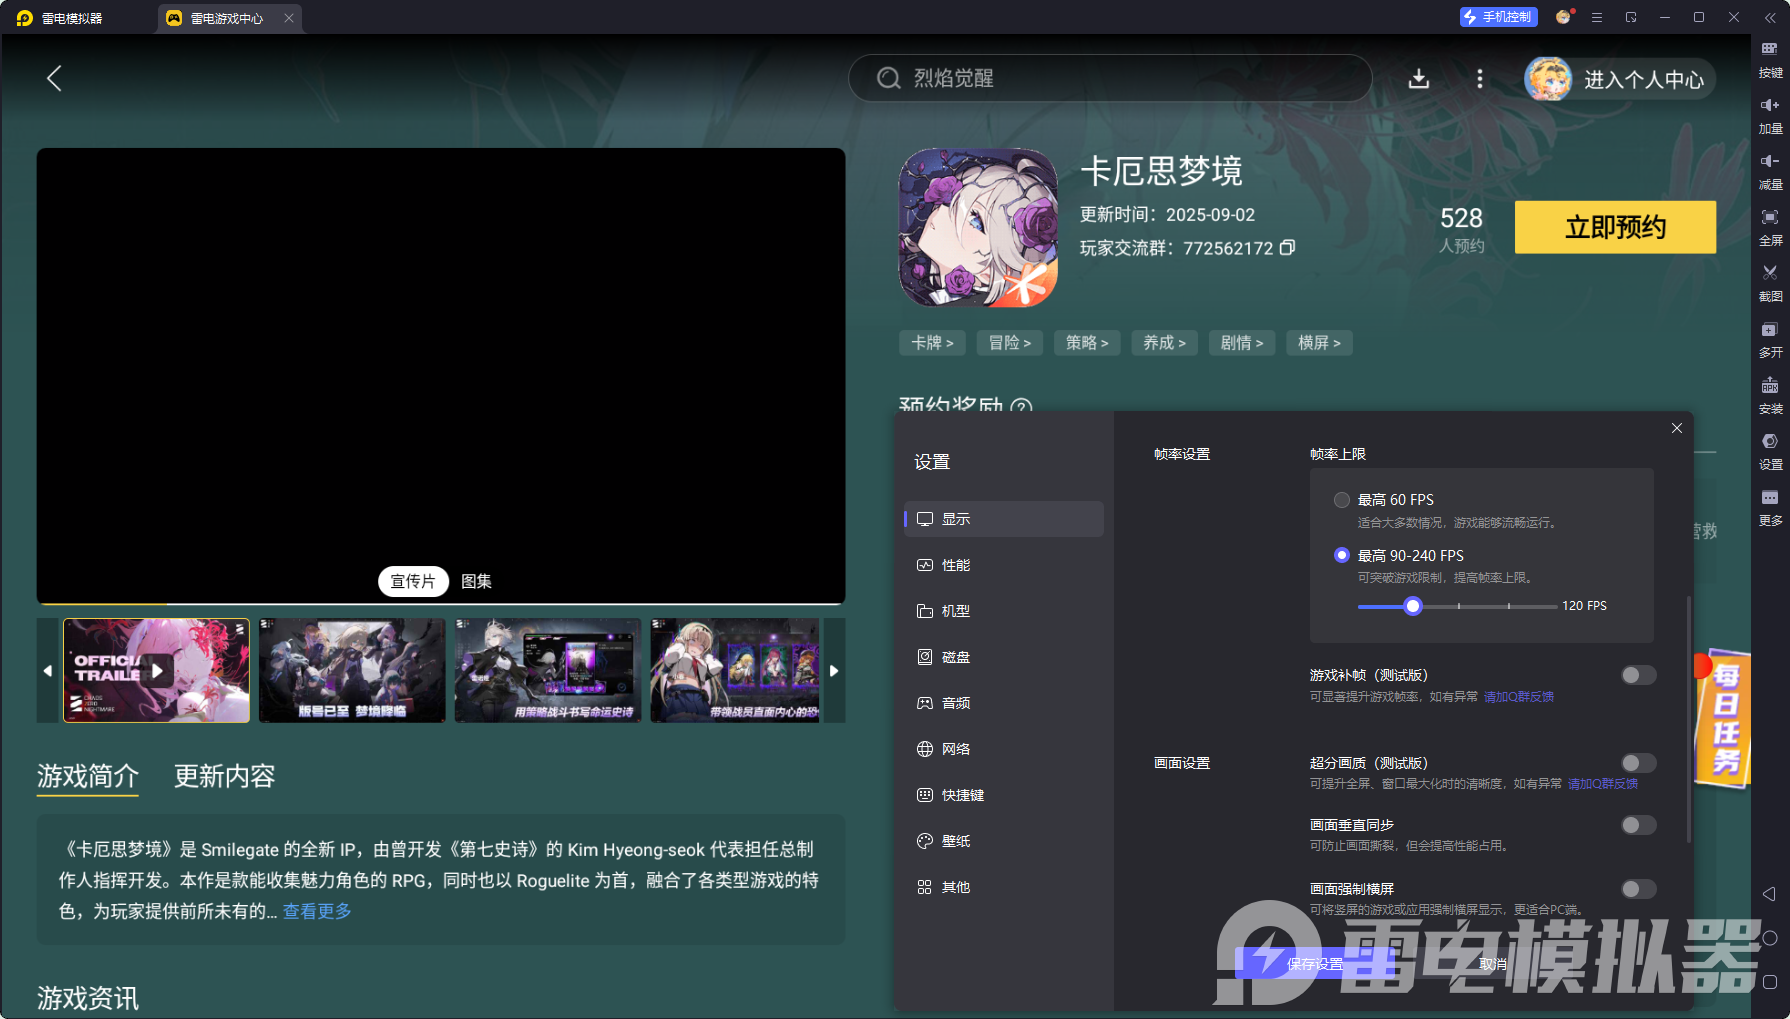Click the official trailer video thumbnail

point(156,670)
